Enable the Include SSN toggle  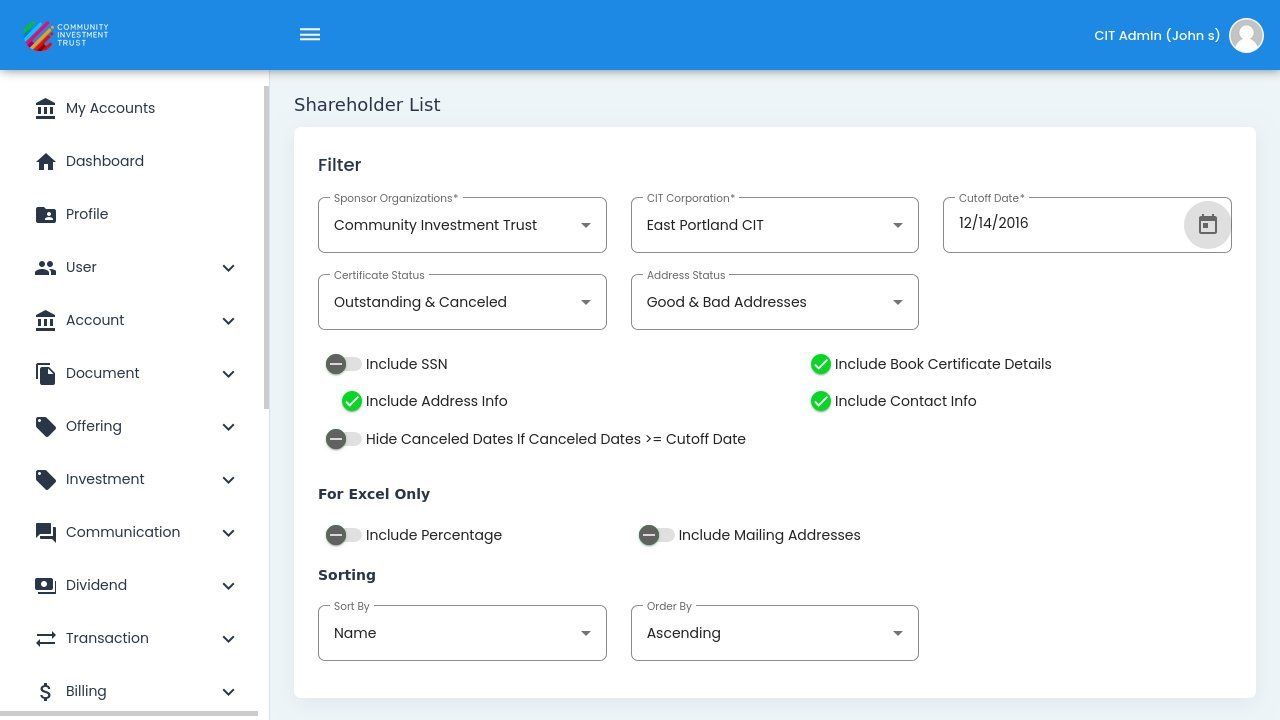pyautogui.click(x=343, y=365)
